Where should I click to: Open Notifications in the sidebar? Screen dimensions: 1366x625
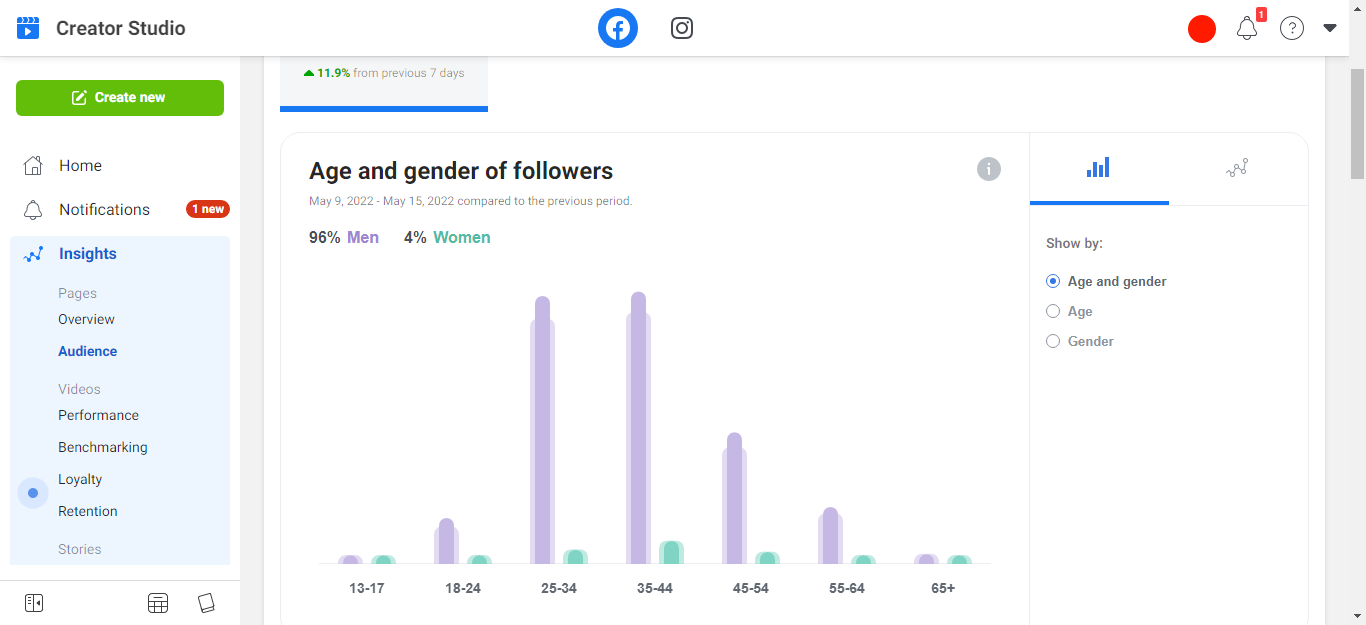click(104, 210)
